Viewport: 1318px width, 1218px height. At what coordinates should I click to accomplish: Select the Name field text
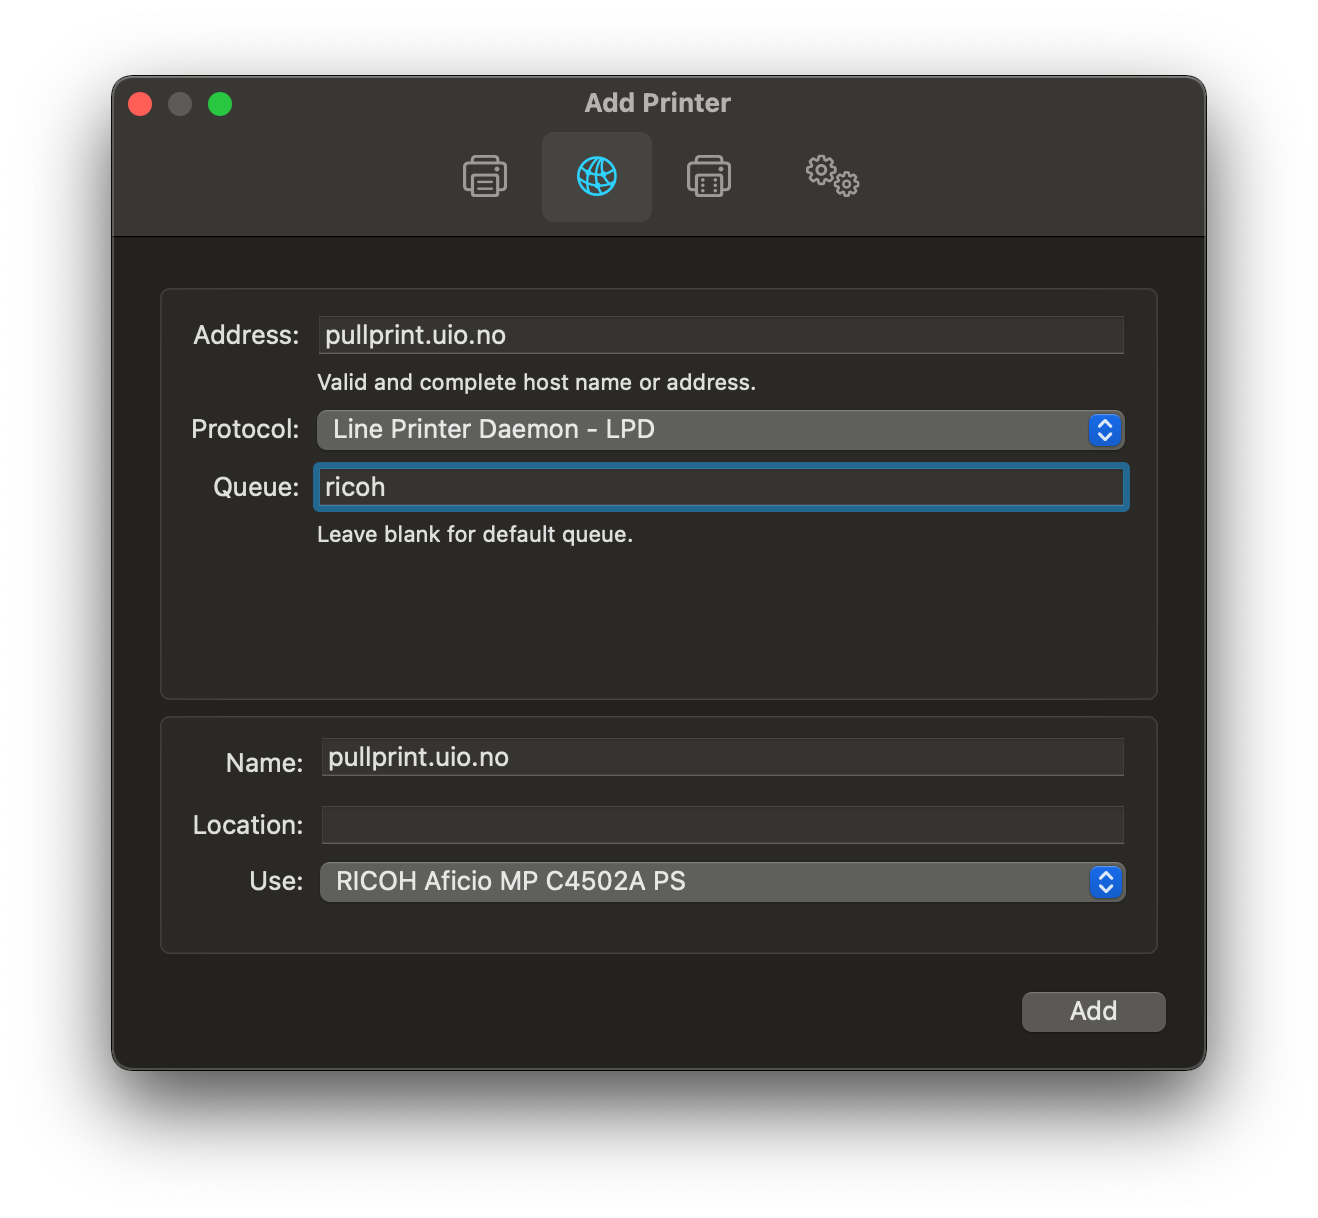pyautogui.click(x=722, y=757)
